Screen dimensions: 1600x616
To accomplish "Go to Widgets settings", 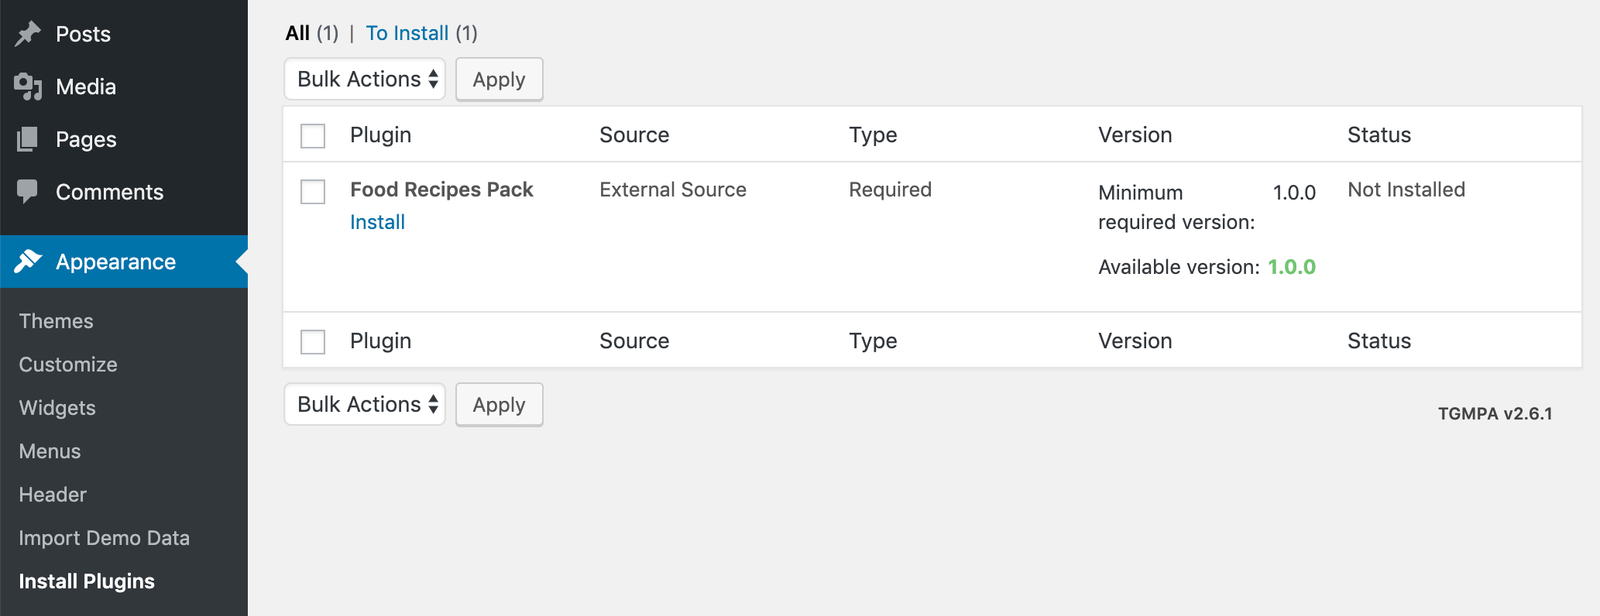I will [57, 408].
